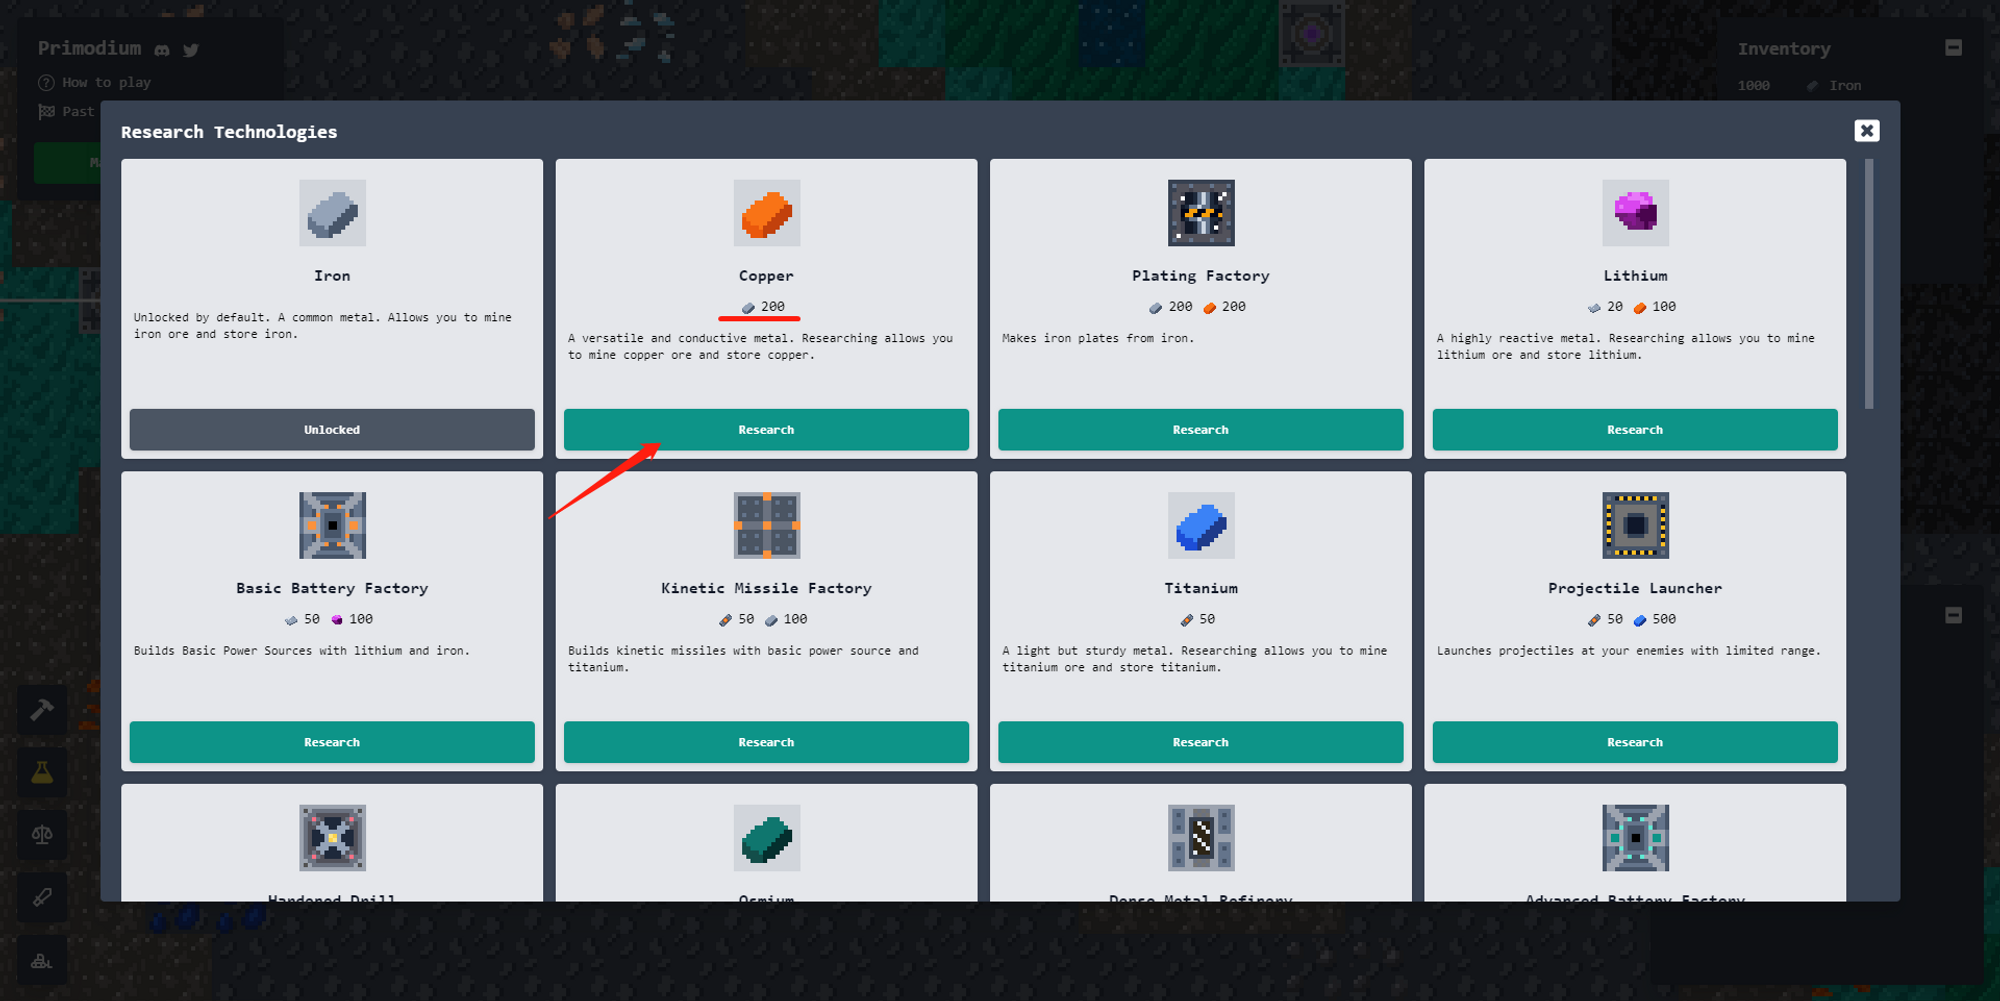
Task: Close the Research Technologies dialog
Action: pyautogui.click(x=1866, y=131)
